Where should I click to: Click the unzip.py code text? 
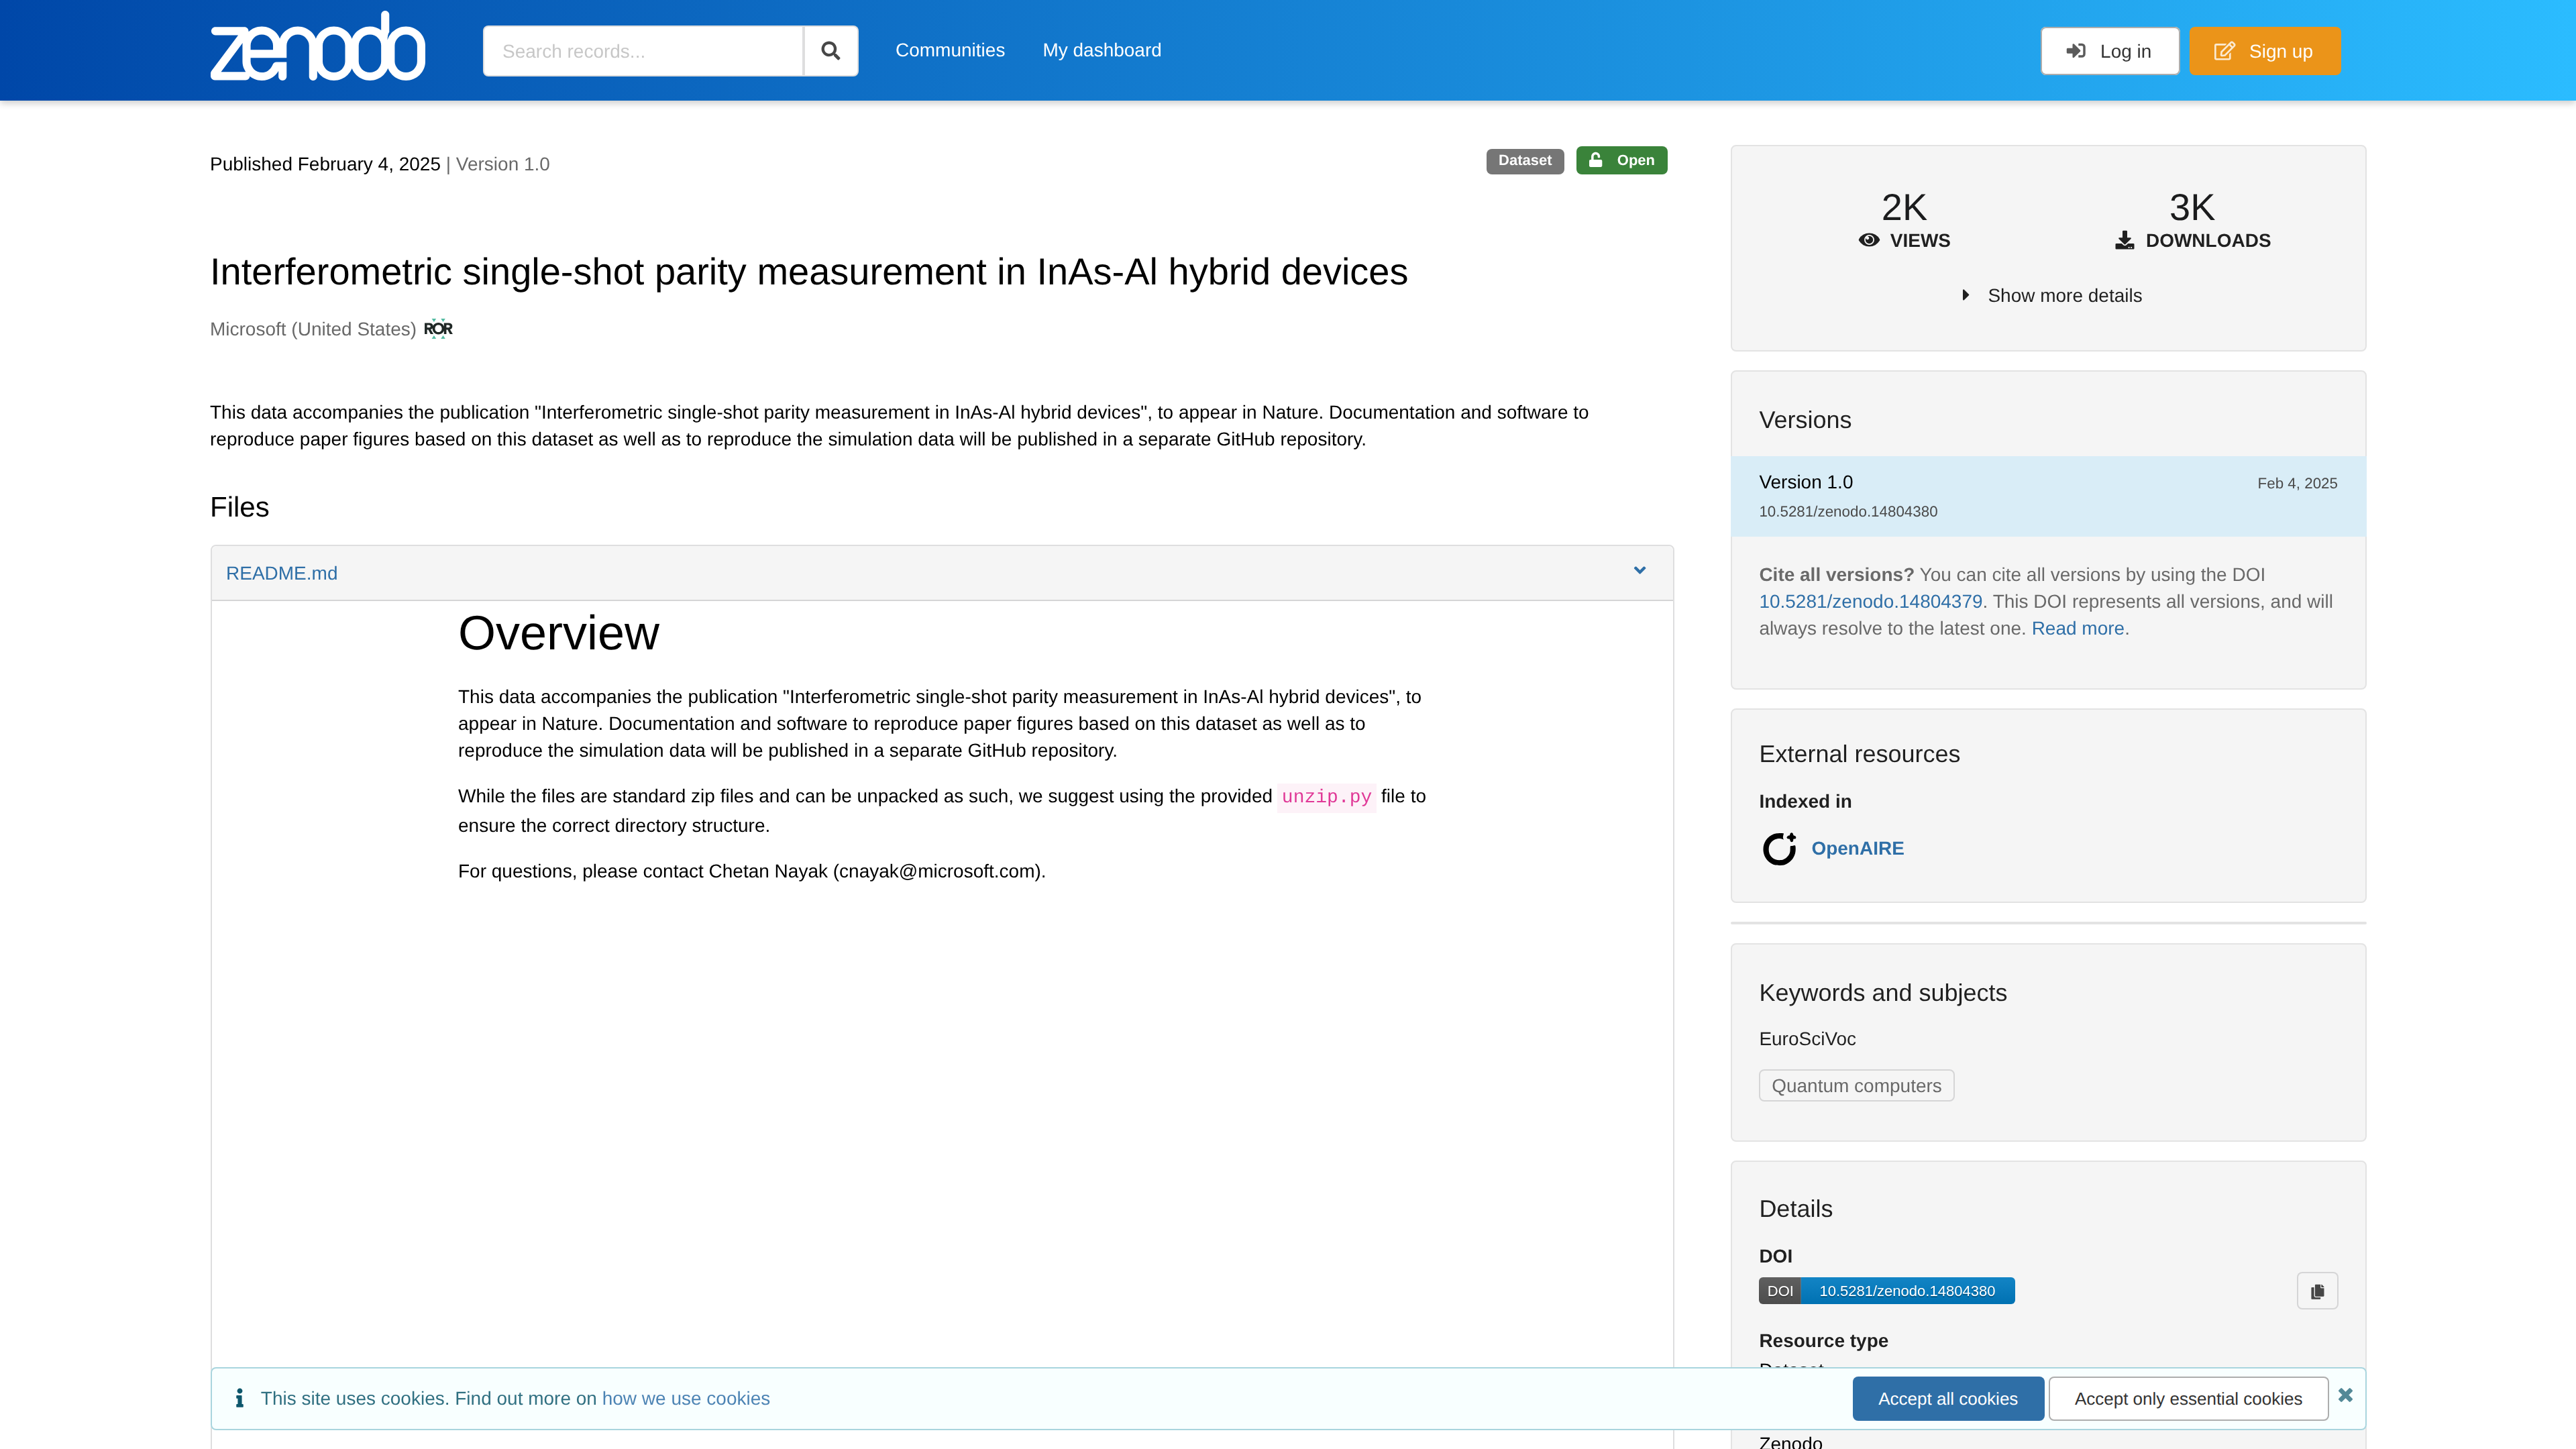(x=1326, y=797)
